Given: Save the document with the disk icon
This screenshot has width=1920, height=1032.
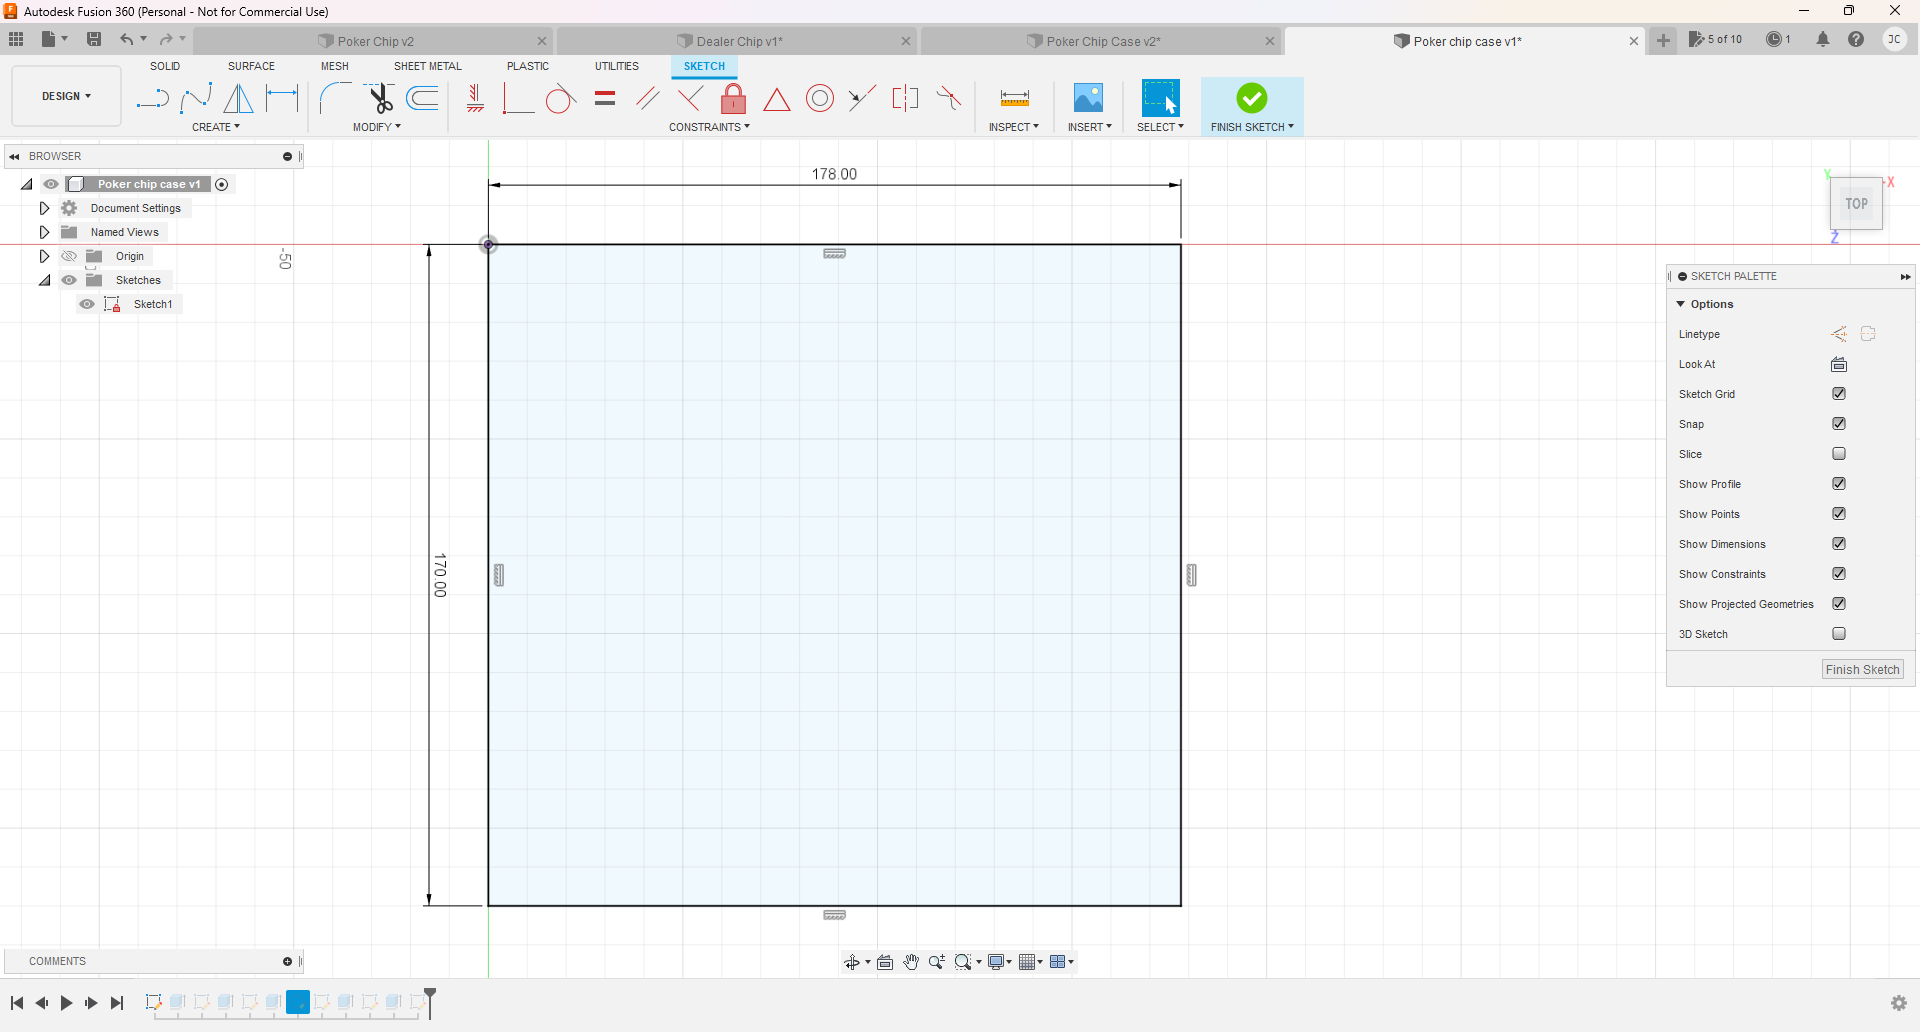Looking at the screenshot, I should pyautogui.click(x=94, y=39).
